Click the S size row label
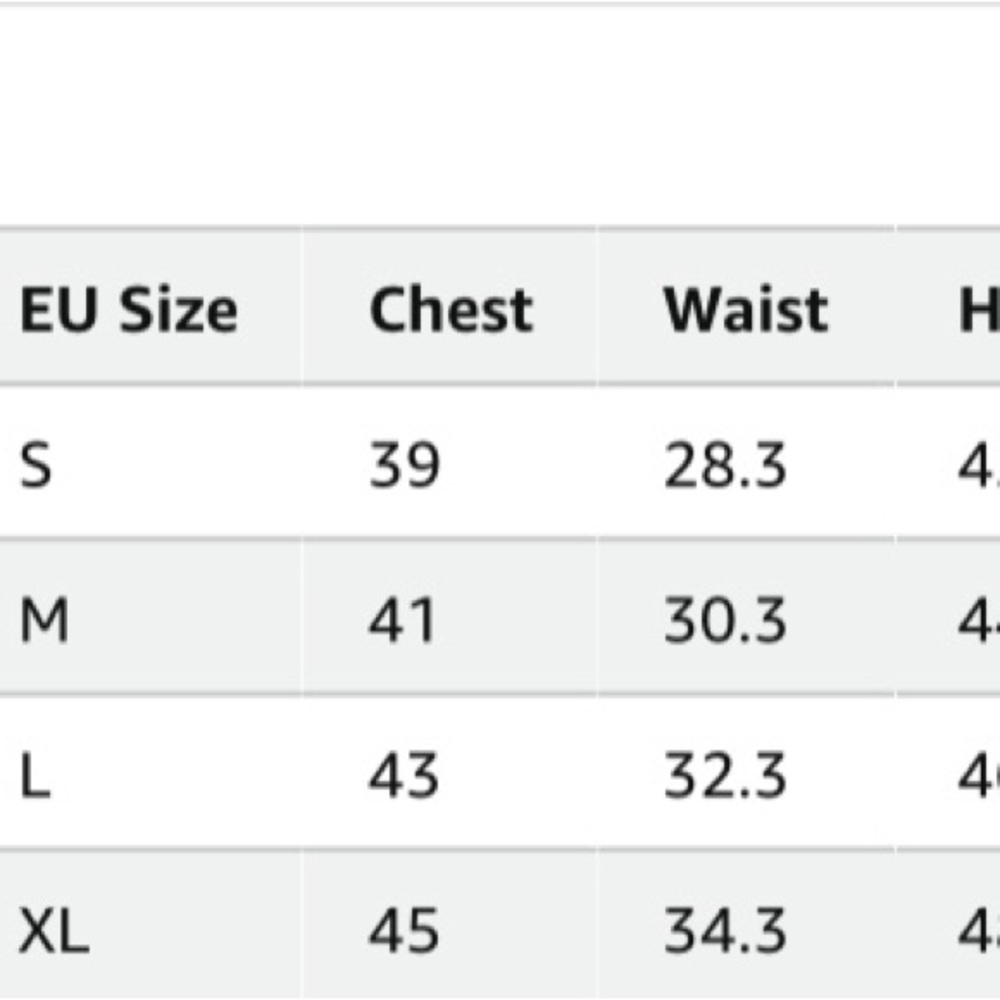This screenshot has height=1000, width=1000. click(36, 465)
